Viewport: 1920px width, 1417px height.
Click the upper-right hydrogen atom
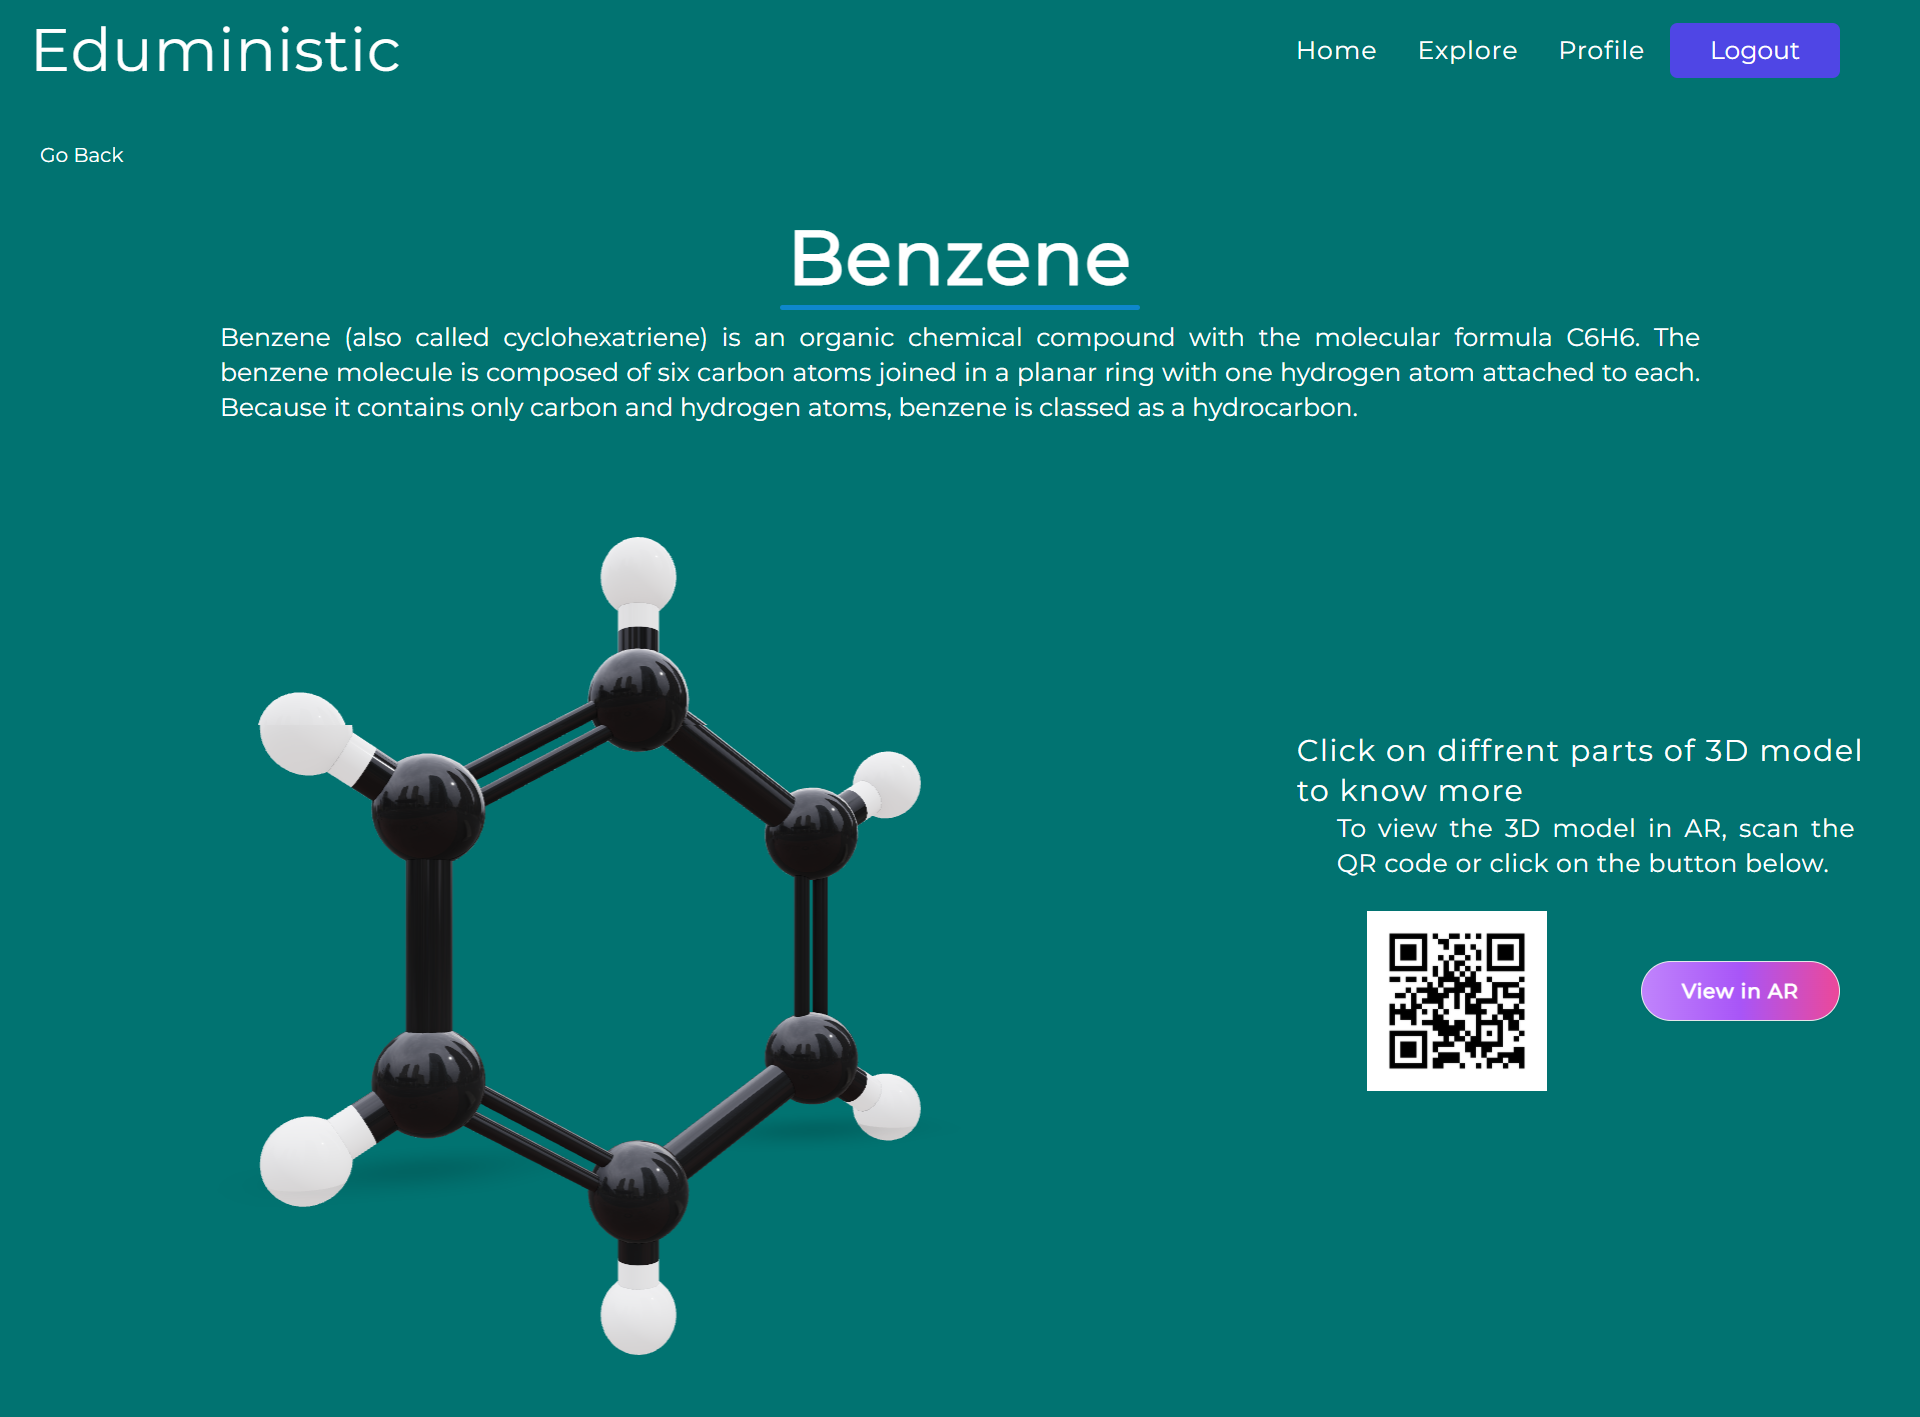(888, 783)
